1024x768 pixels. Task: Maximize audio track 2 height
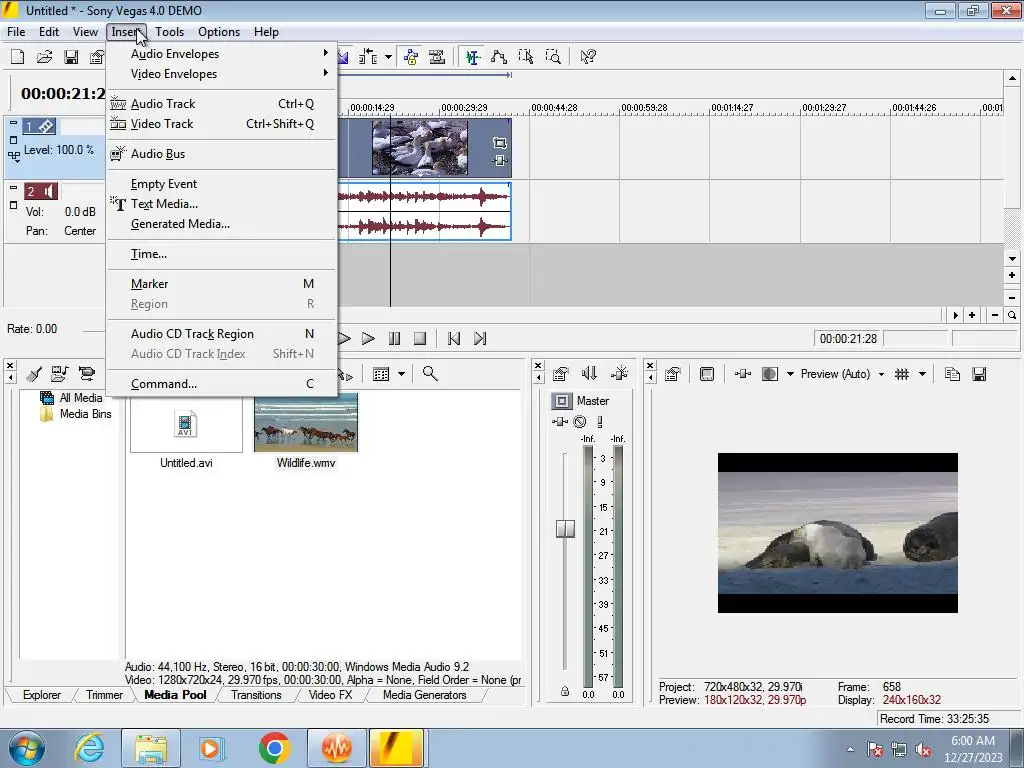click(x=13, y=205)
